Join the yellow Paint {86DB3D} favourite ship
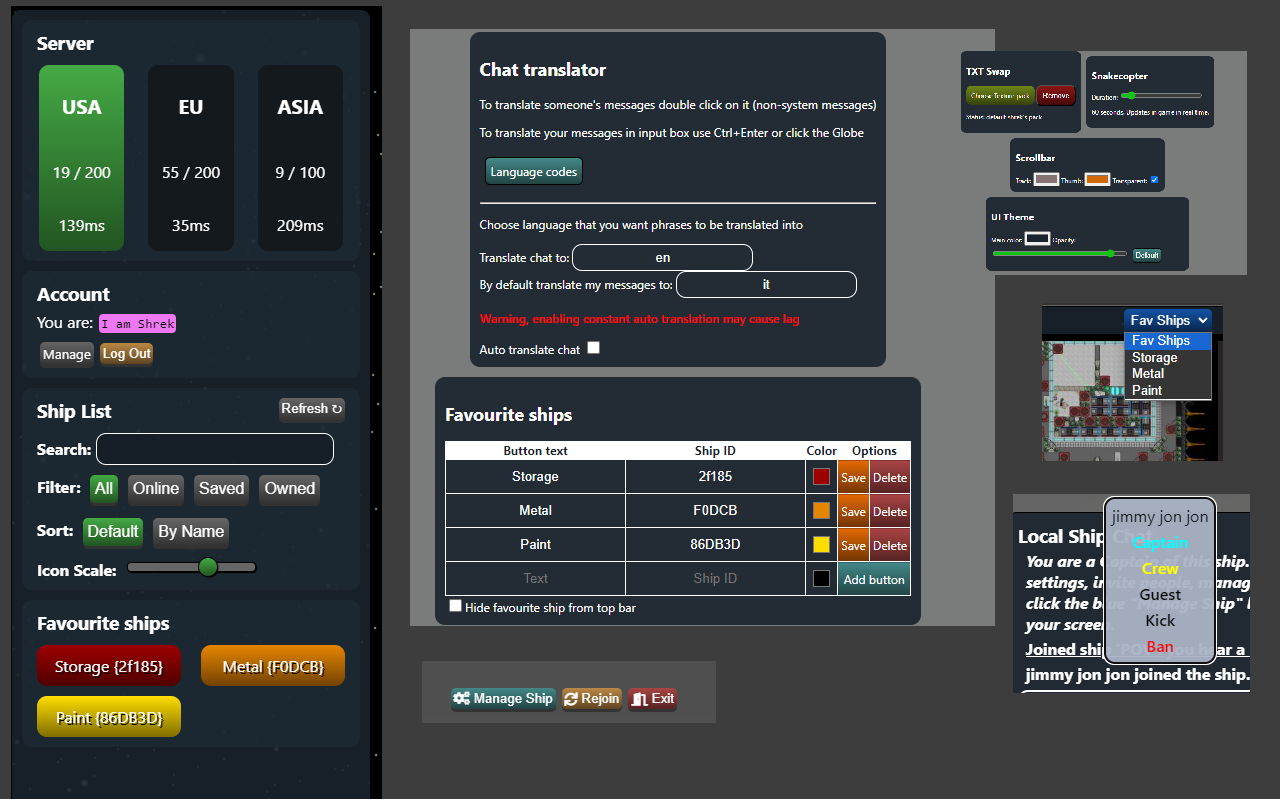 tap(109, 717)
